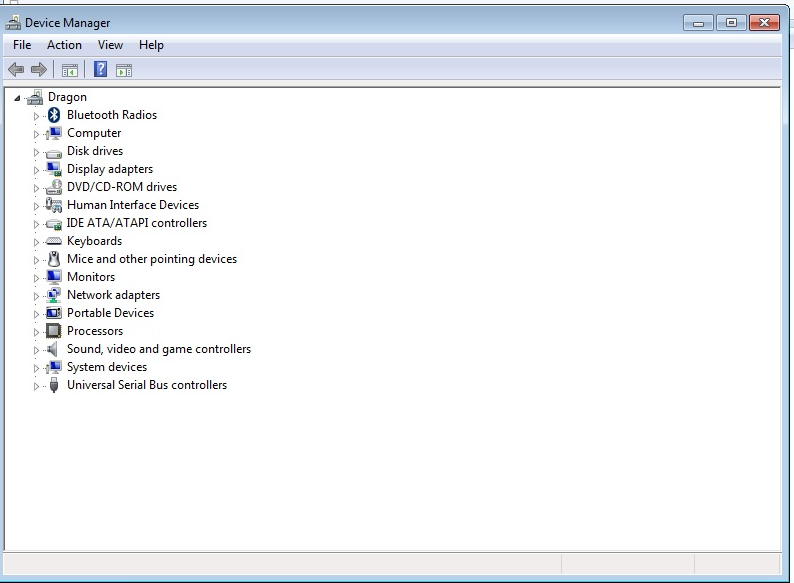Select the Display adapters label
This screenshot has width=794, height=583.
110,169
